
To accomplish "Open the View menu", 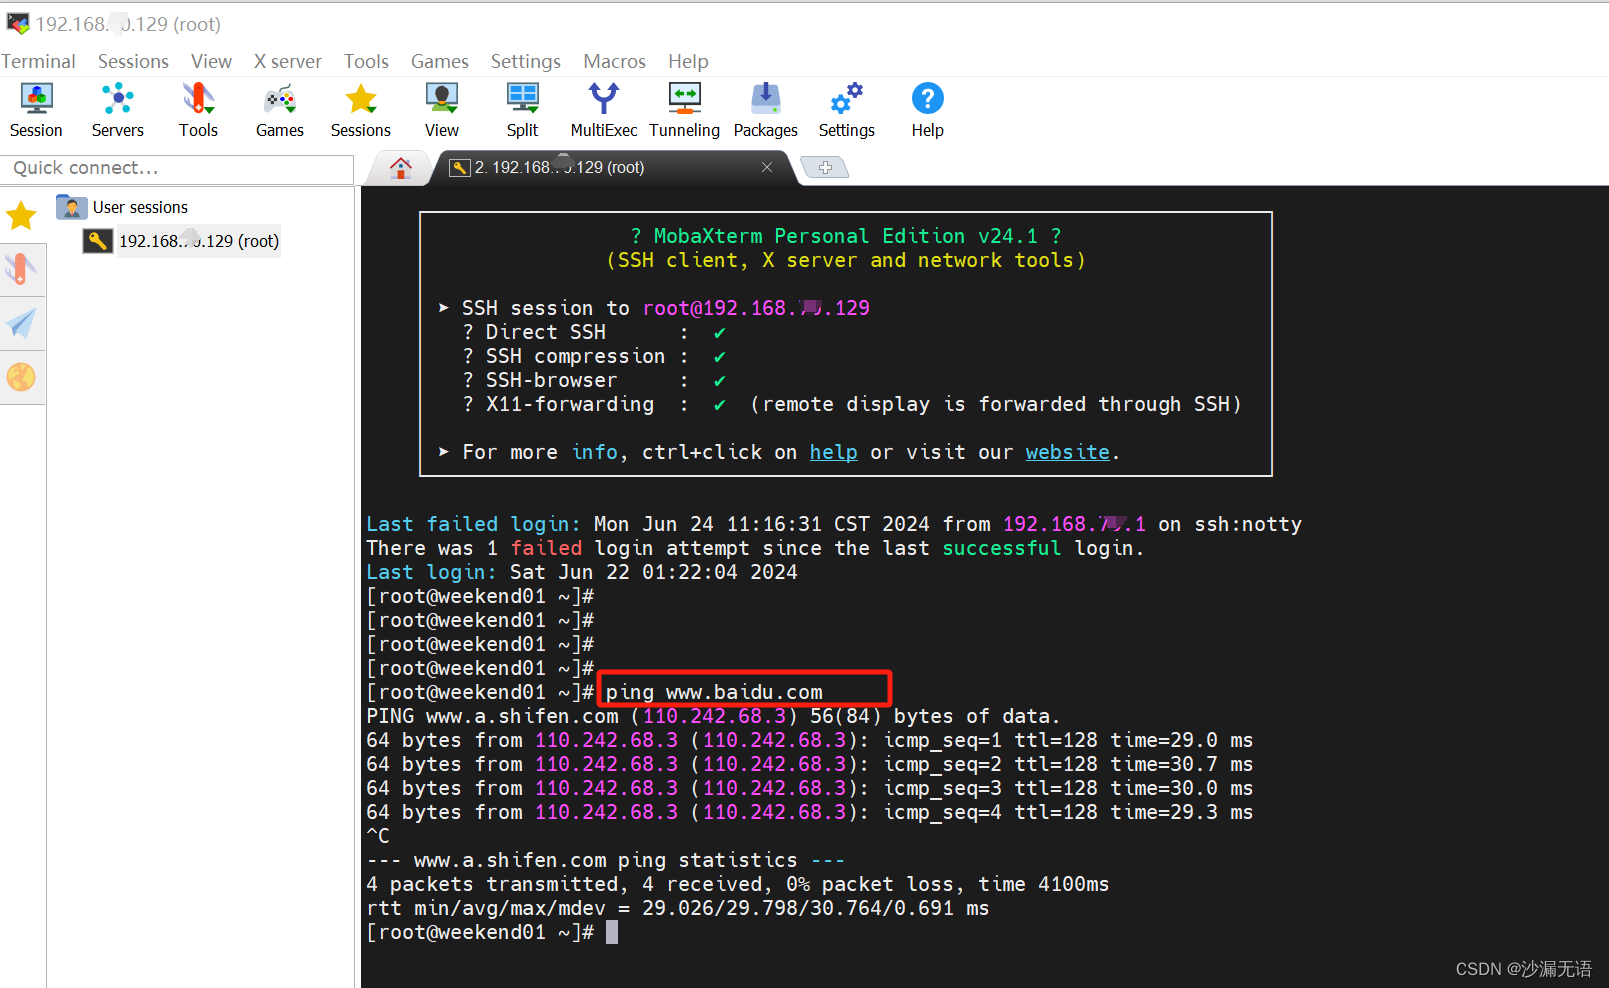I will tap(211, 61).
